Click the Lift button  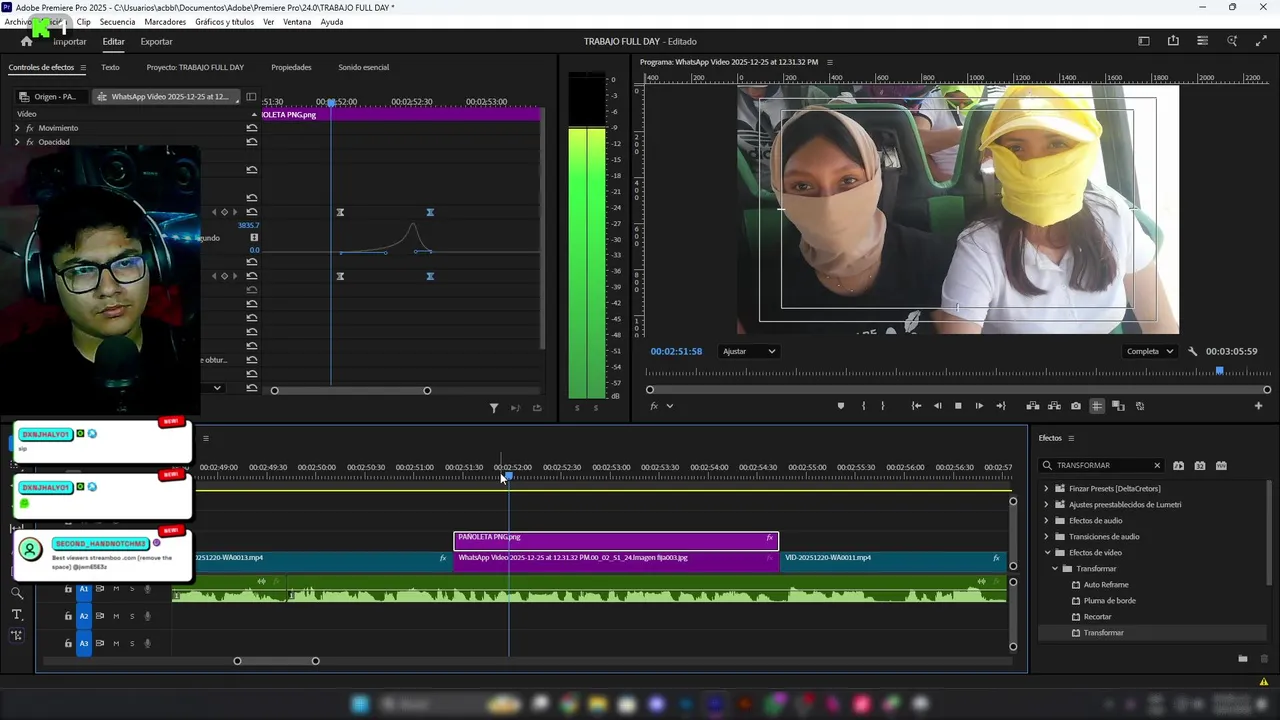click(x=1033, y=406)
